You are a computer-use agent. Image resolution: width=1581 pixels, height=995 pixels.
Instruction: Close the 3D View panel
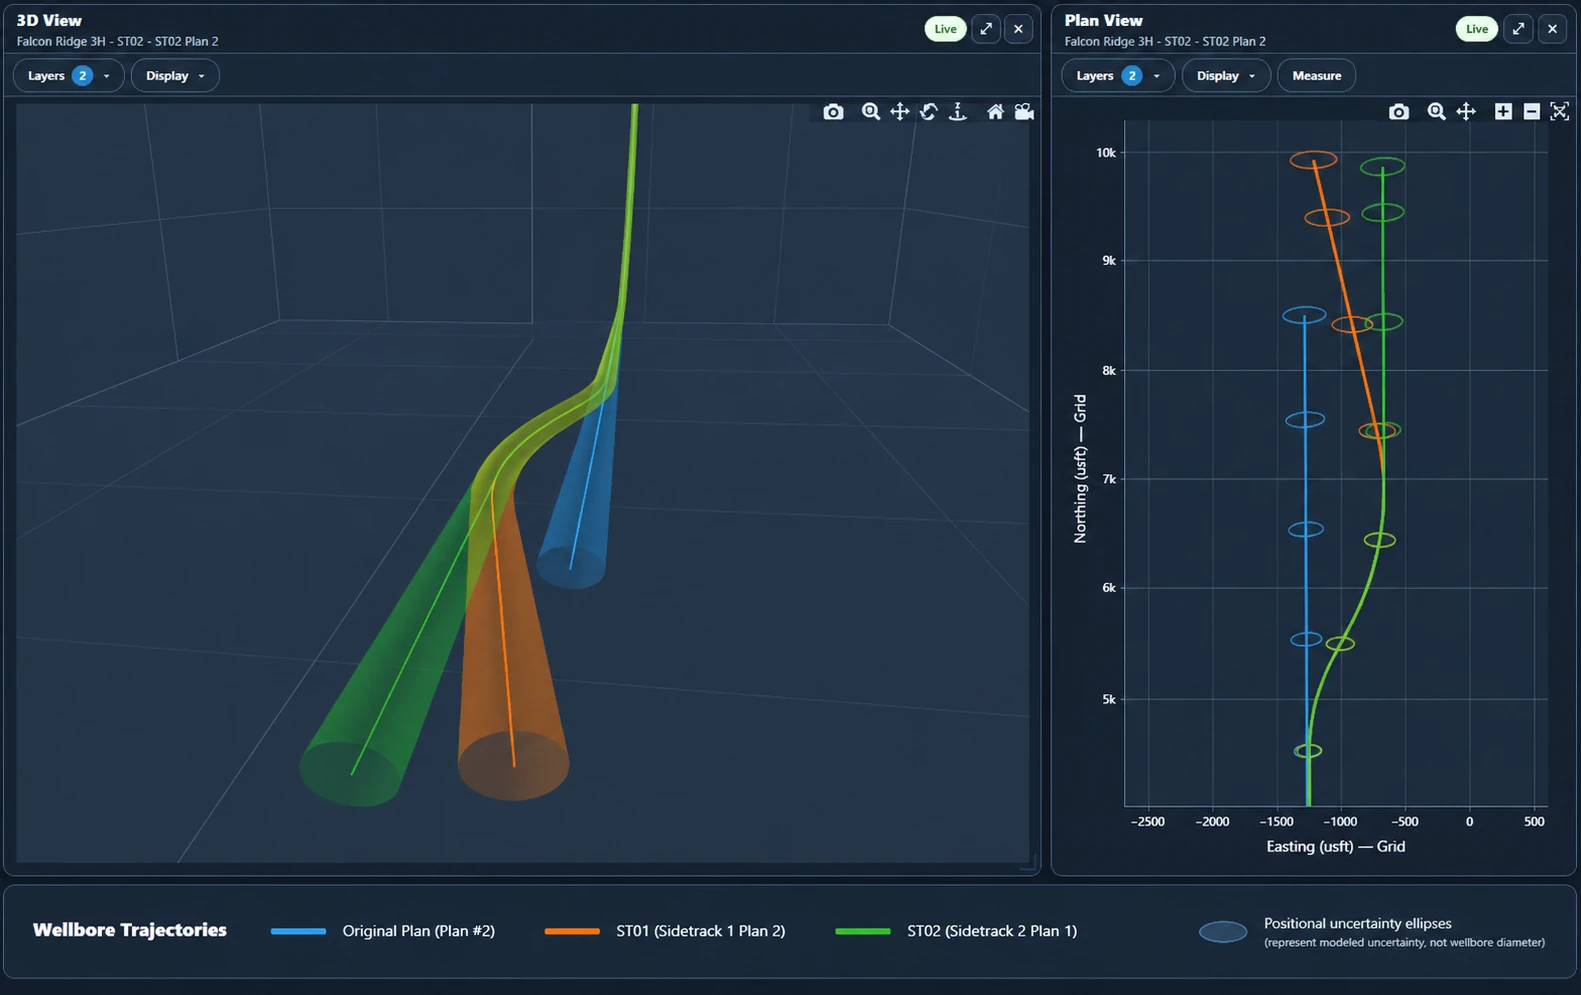tap(1018, 29)
